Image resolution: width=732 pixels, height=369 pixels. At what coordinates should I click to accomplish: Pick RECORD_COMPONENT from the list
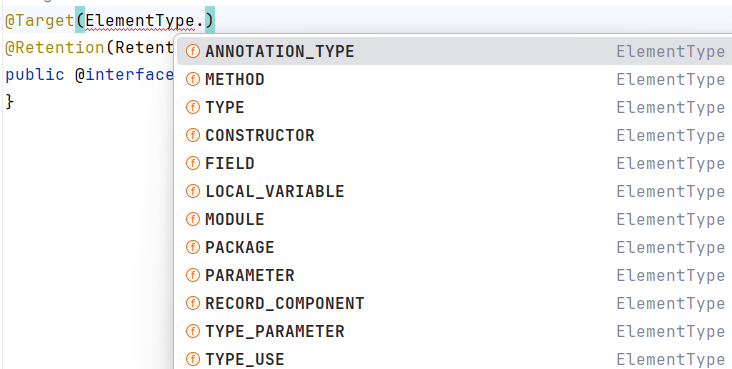[x=454, y=304]
